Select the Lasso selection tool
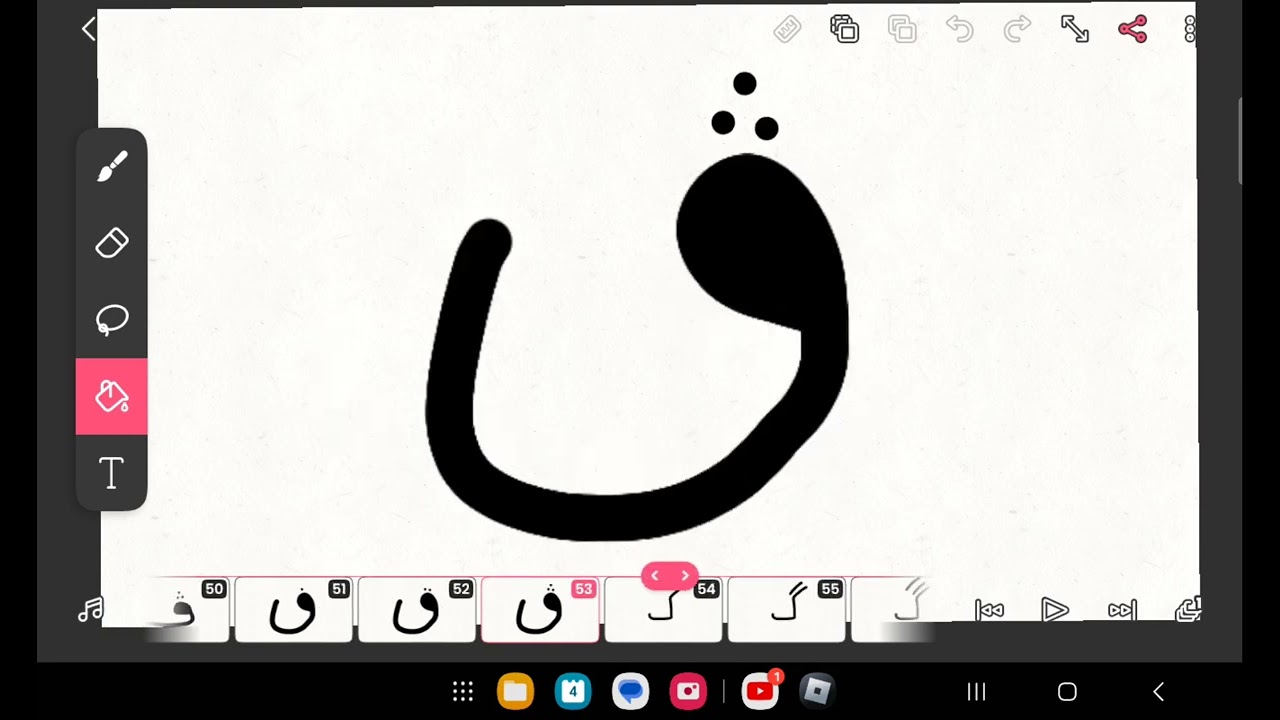 click(x=112, y=320)
